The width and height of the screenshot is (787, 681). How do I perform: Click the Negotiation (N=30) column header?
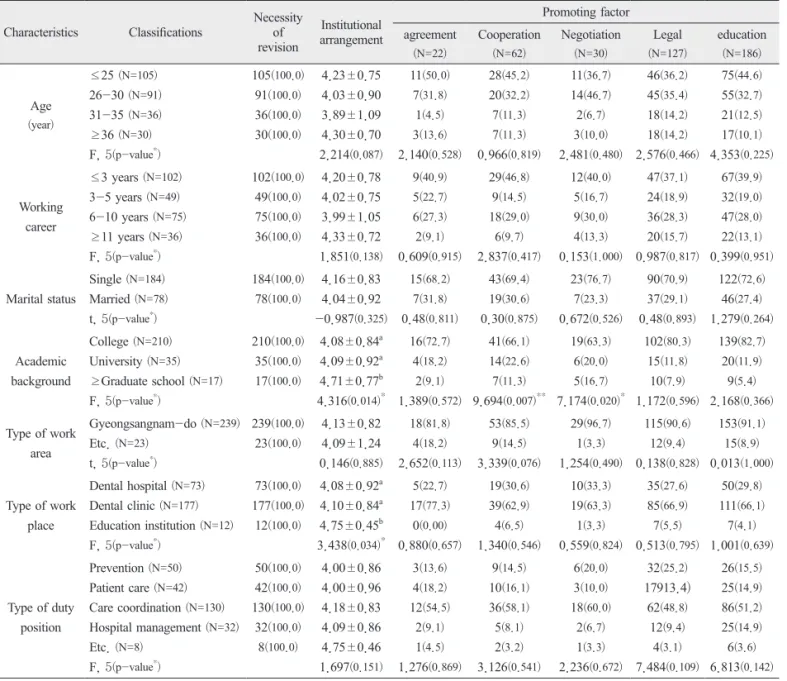(591, 44)
